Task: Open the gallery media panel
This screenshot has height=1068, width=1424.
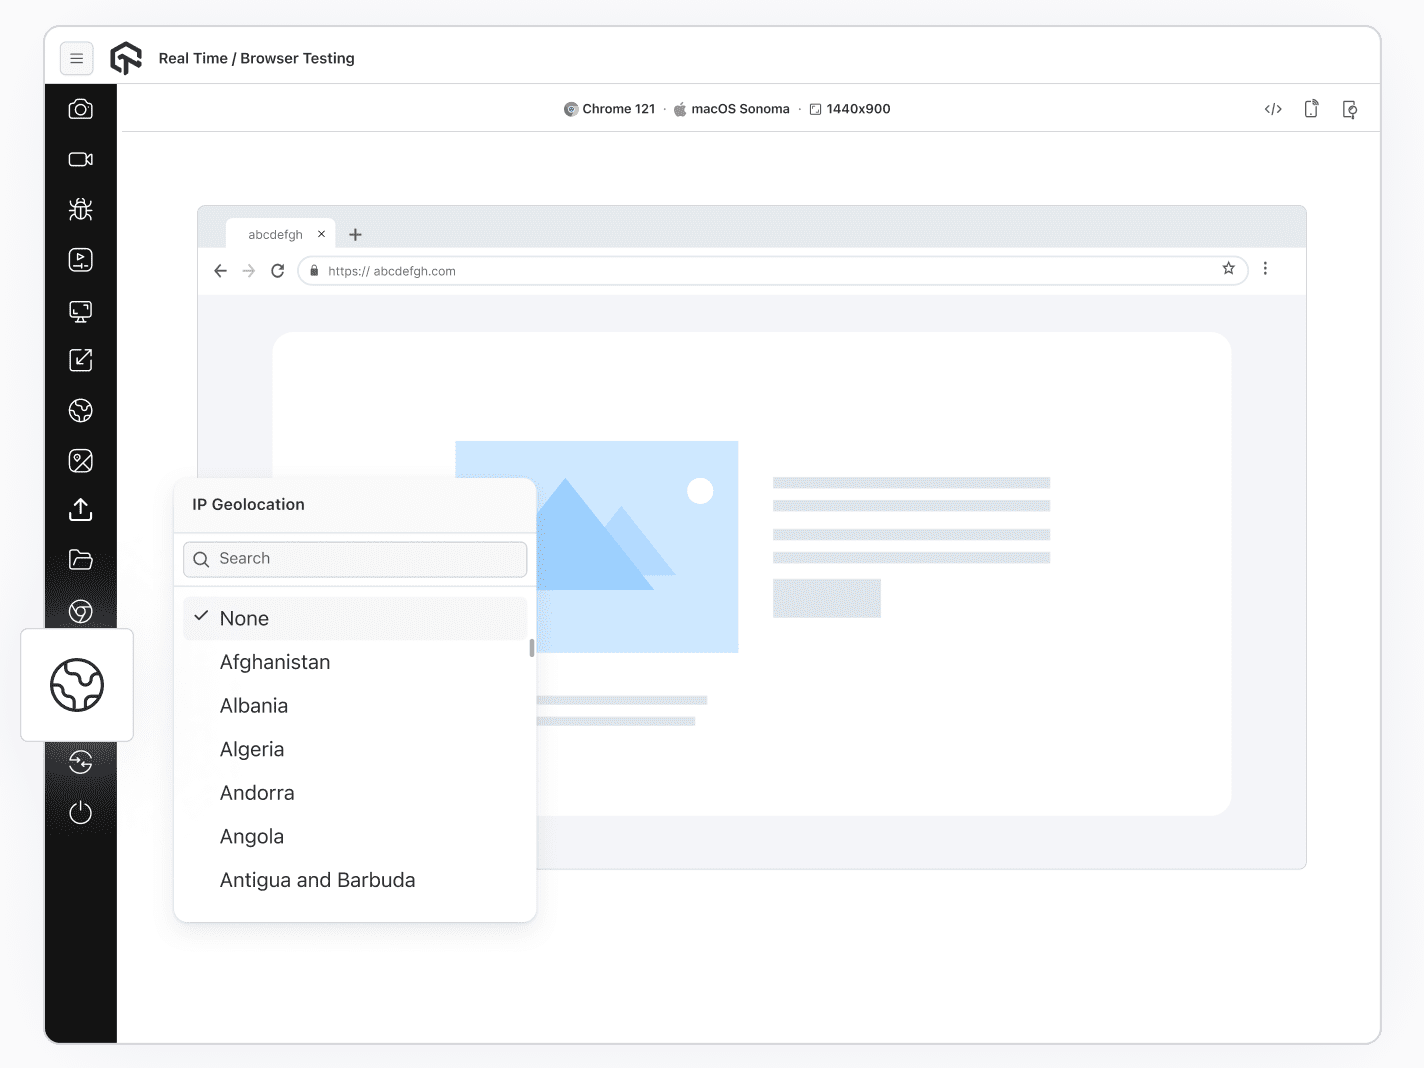Action: pyautogui.click(x=80, y=460)
